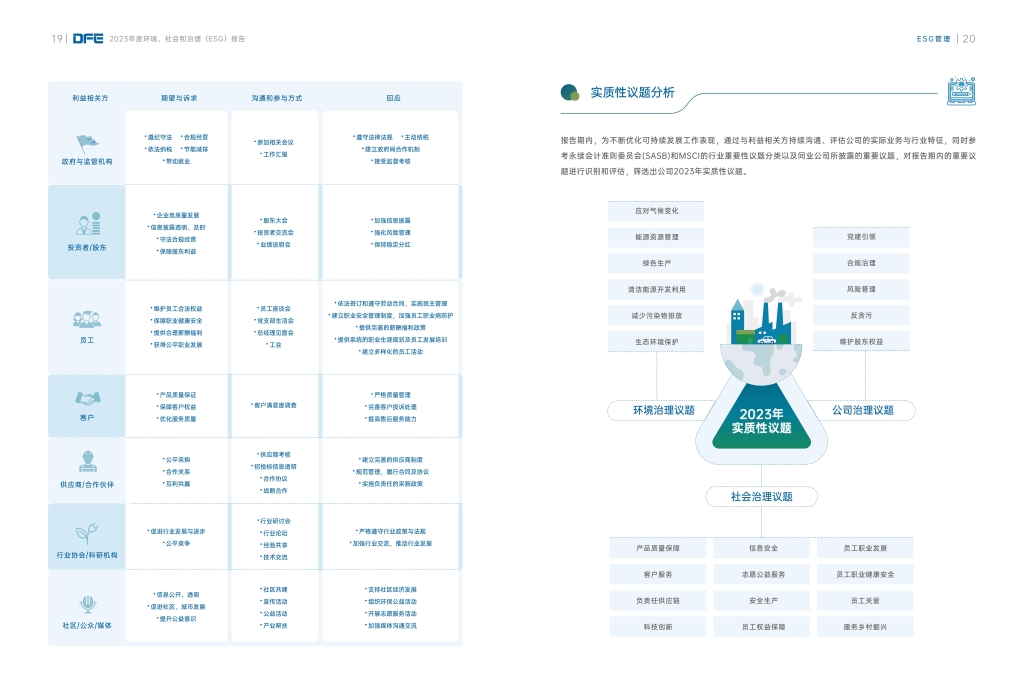Click the employee group icon

[87, 319]
